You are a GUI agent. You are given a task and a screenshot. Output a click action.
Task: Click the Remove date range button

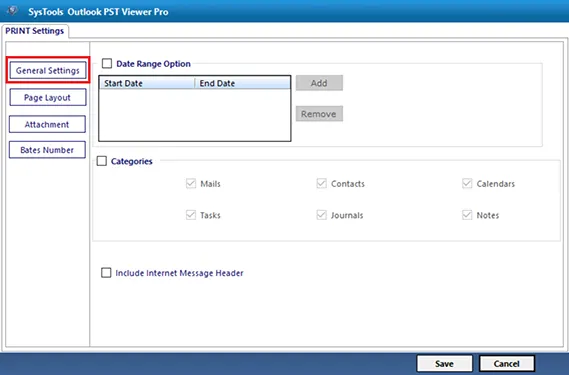pos(319,114)
